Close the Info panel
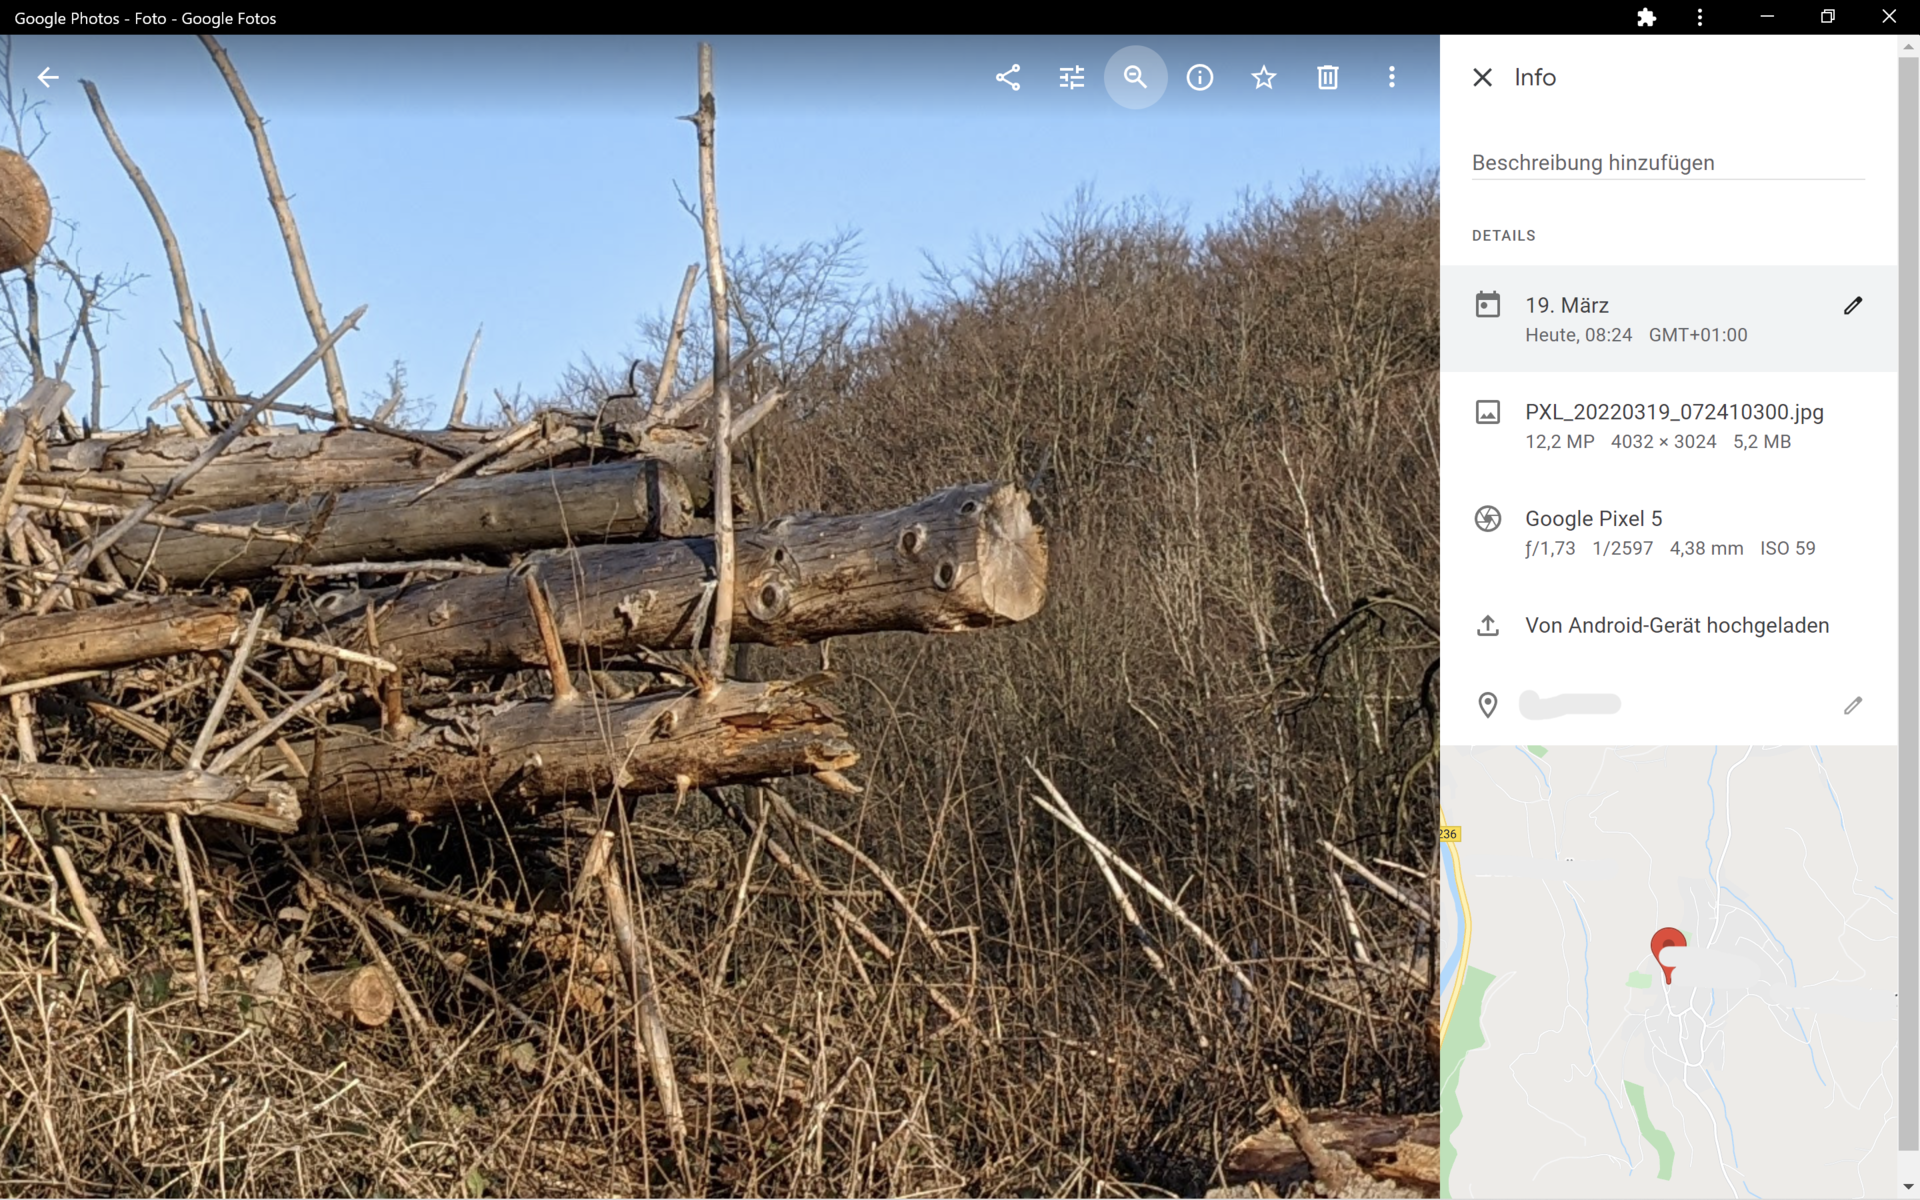 (x=1483, y=77)
